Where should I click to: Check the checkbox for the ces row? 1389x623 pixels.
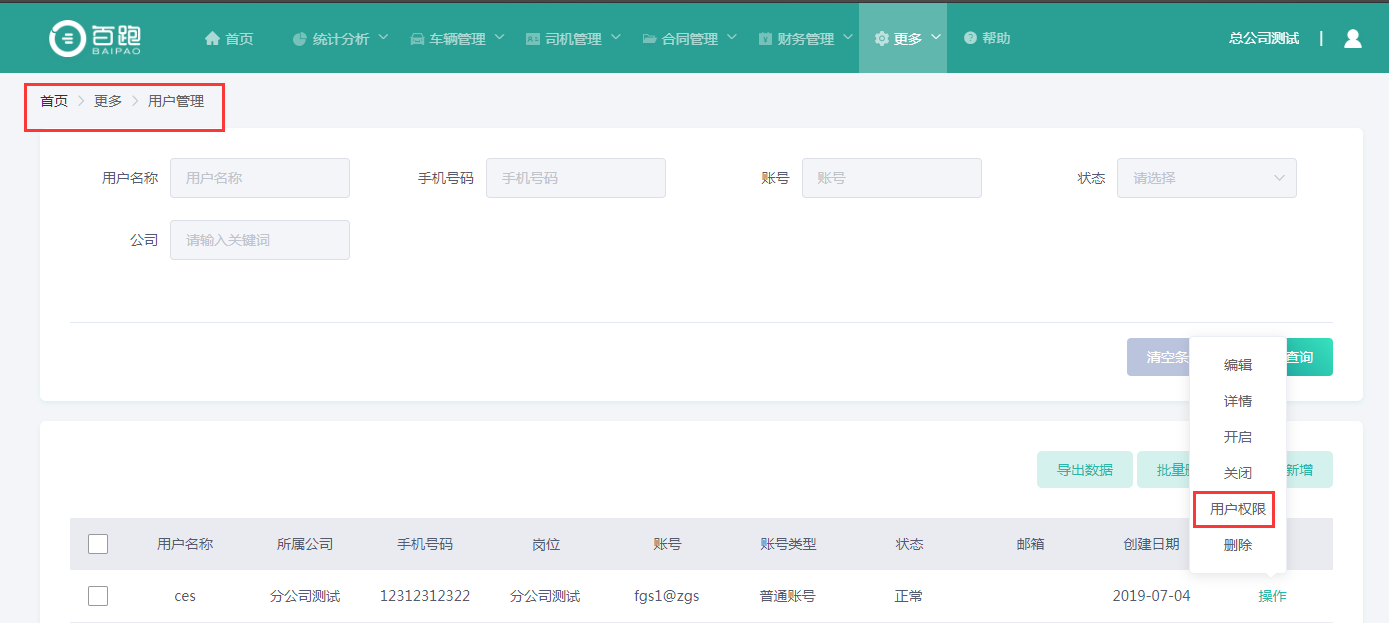(98, 596)
